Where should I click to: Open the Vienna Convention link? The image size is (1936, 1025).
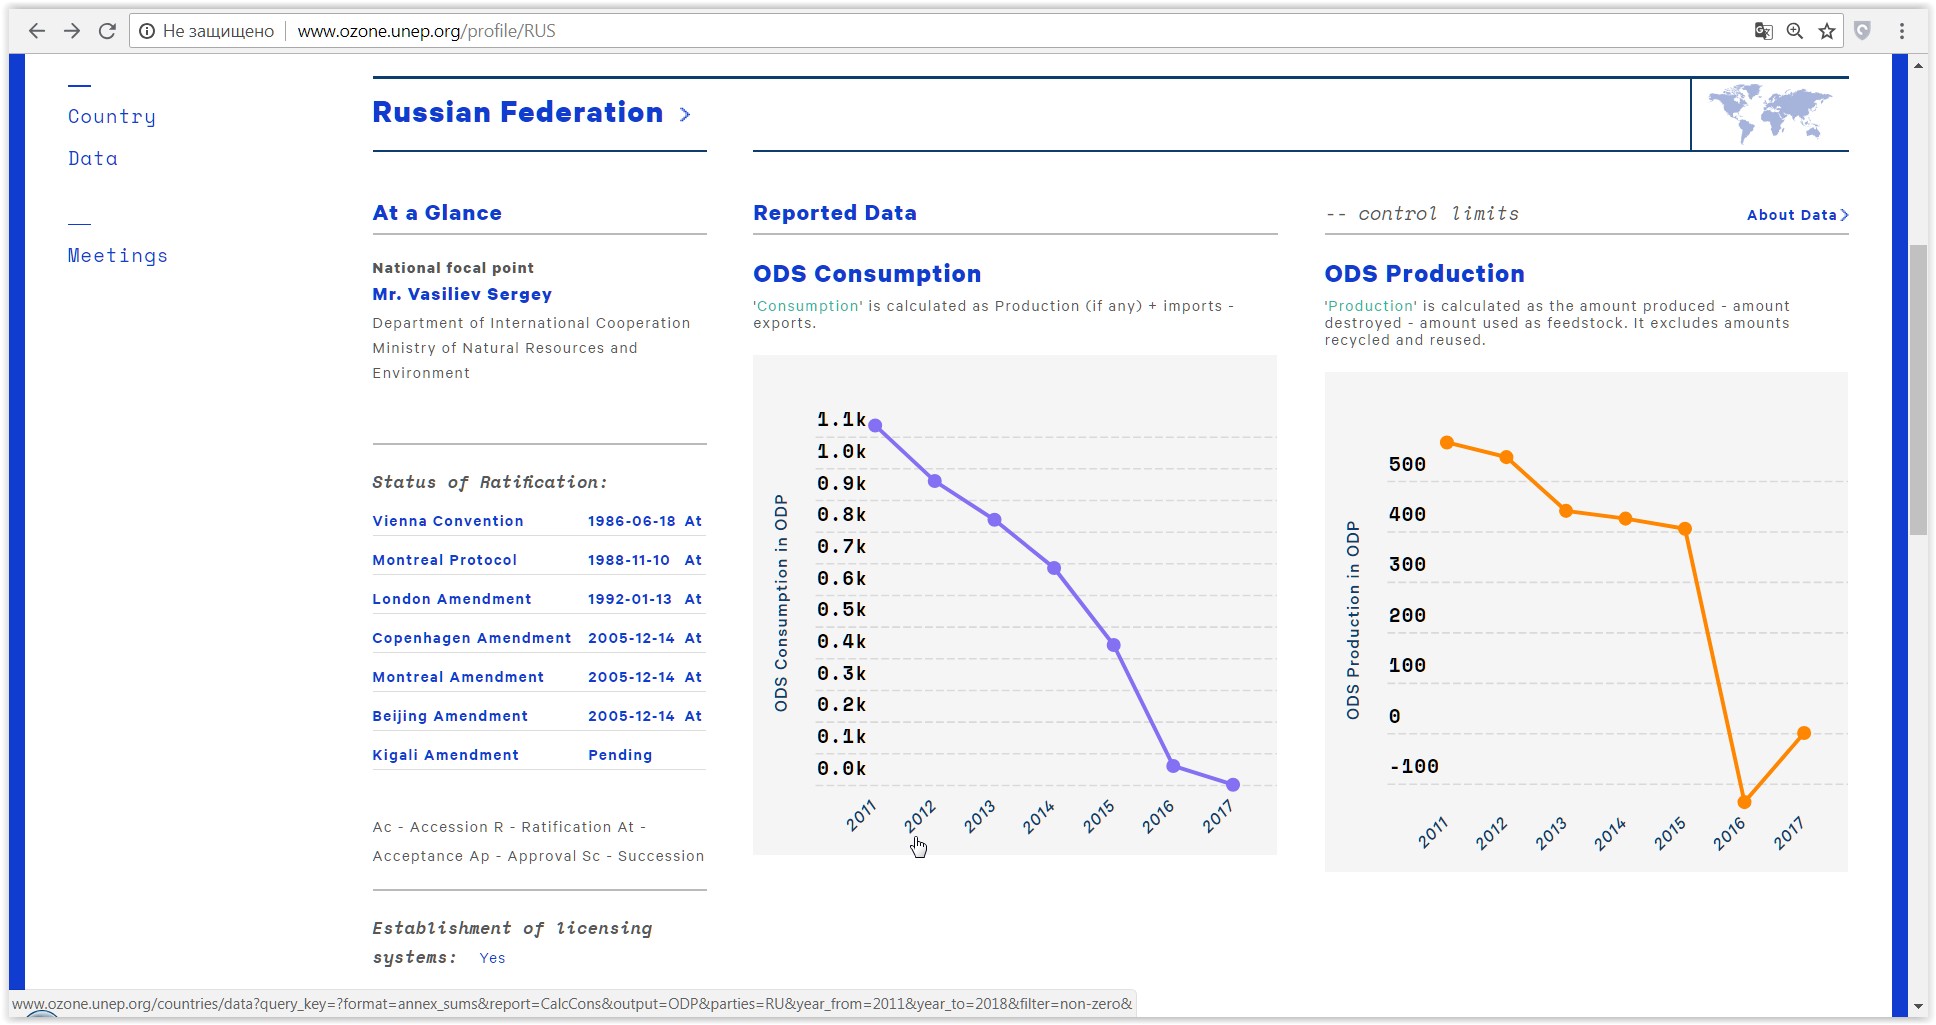[448, 521]
